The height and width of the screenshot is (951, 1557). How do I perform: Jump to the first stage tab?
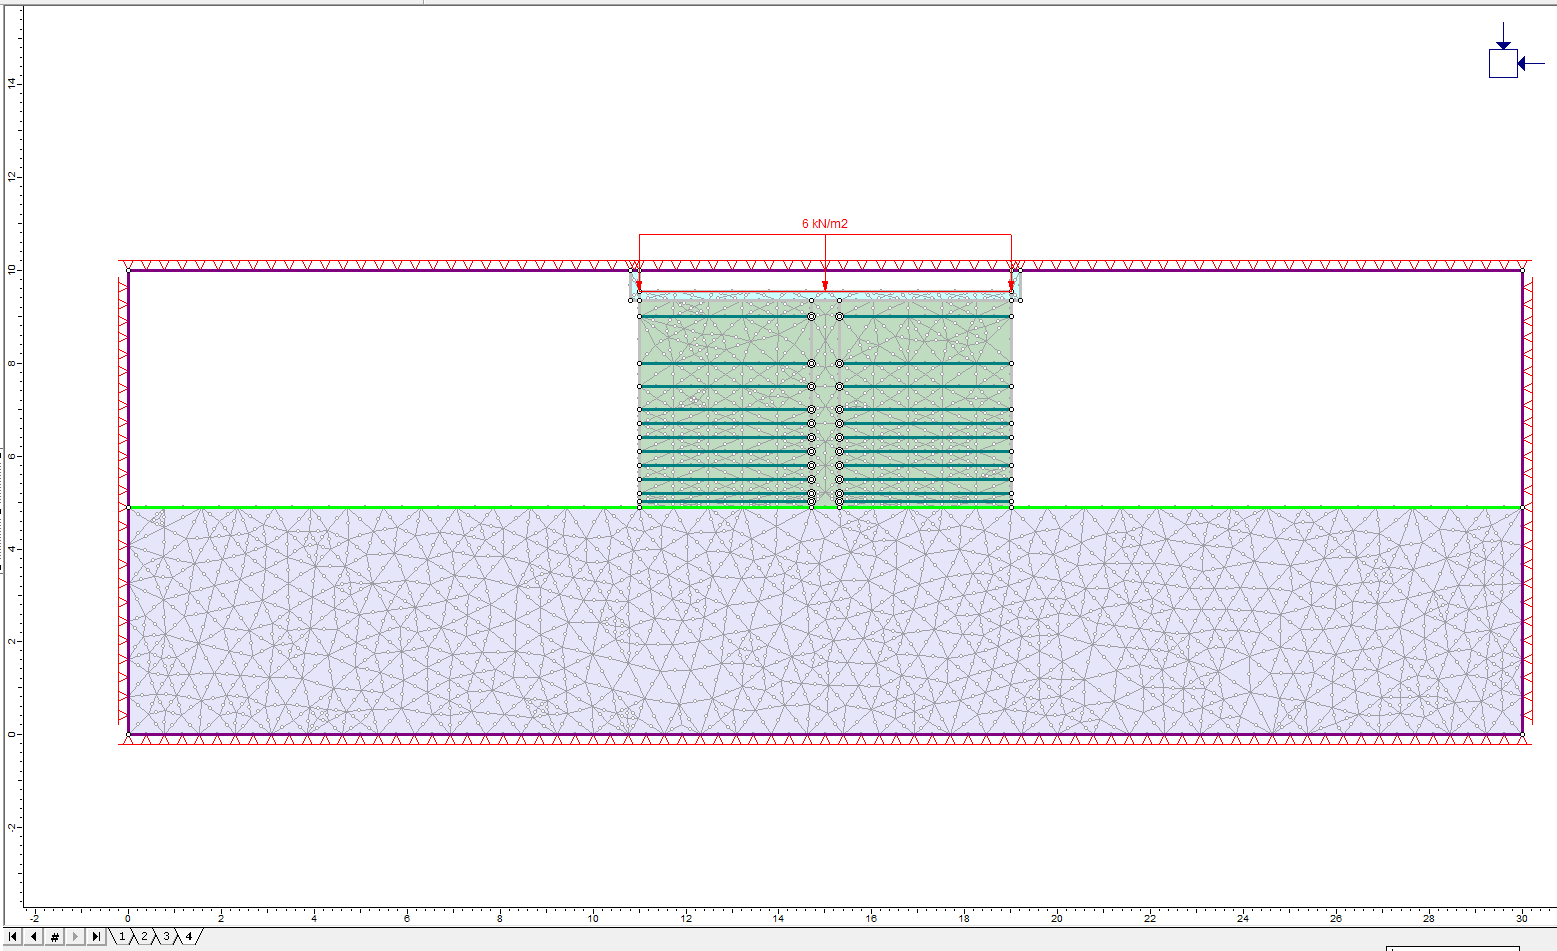(13, 937)
